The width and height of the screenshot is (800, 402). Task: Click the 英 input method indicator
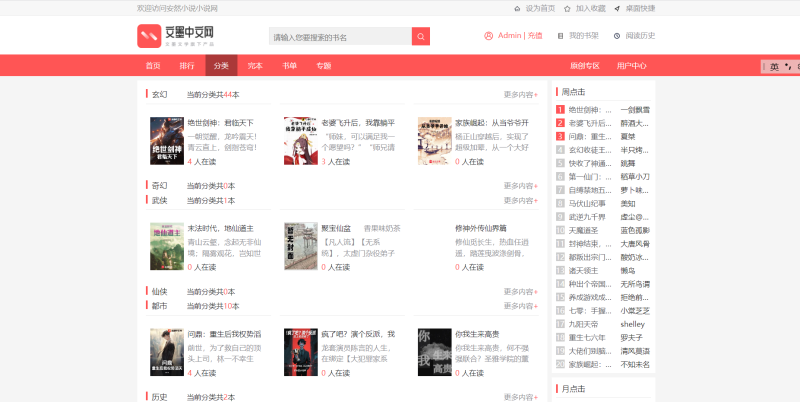[x=774, y=67]
